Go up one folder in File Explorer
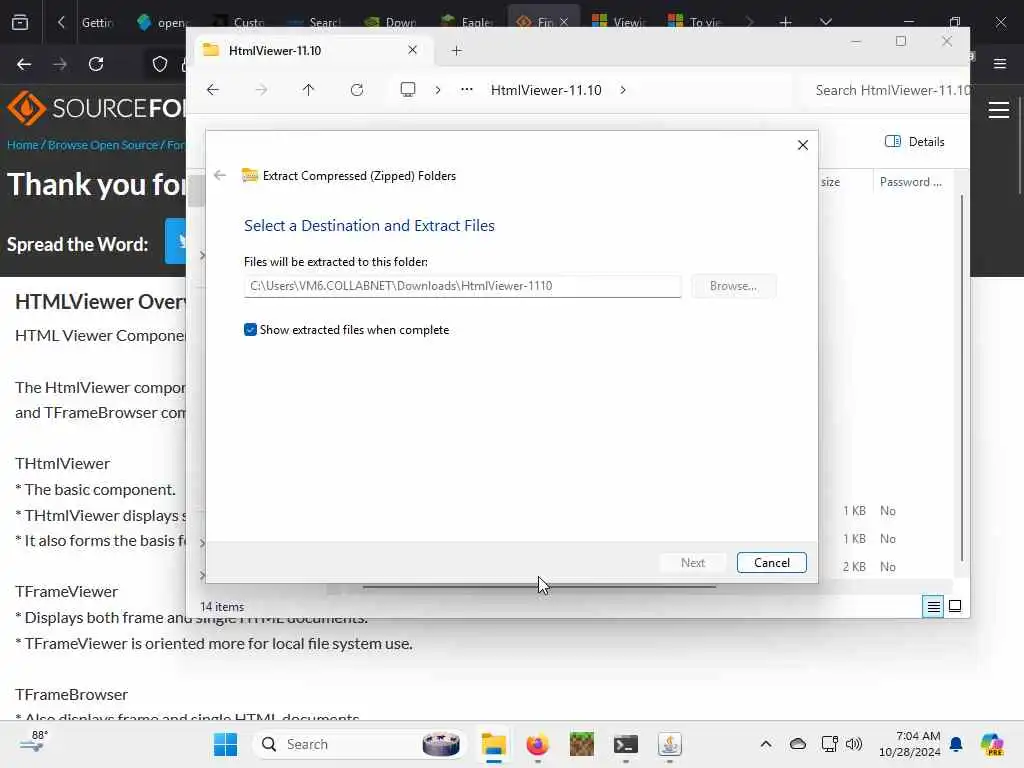Image resolution: width=1024 pixels, height=768 pixels. tap(308, 90)
